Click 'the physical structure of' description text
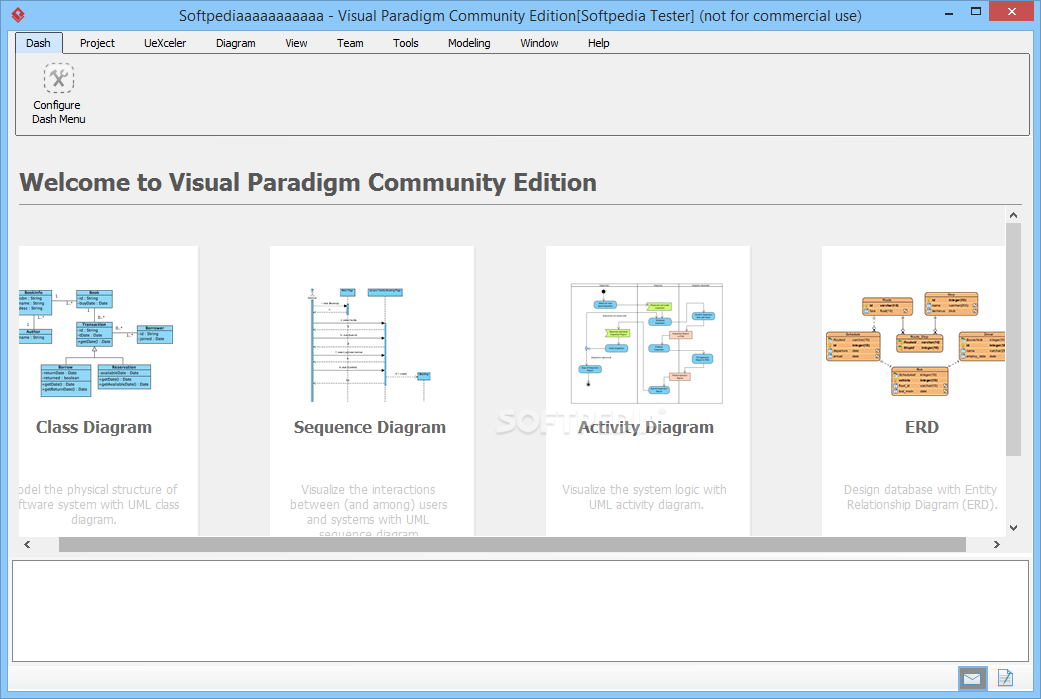Screen dimensions: 1041x699 tap(98, 504)
